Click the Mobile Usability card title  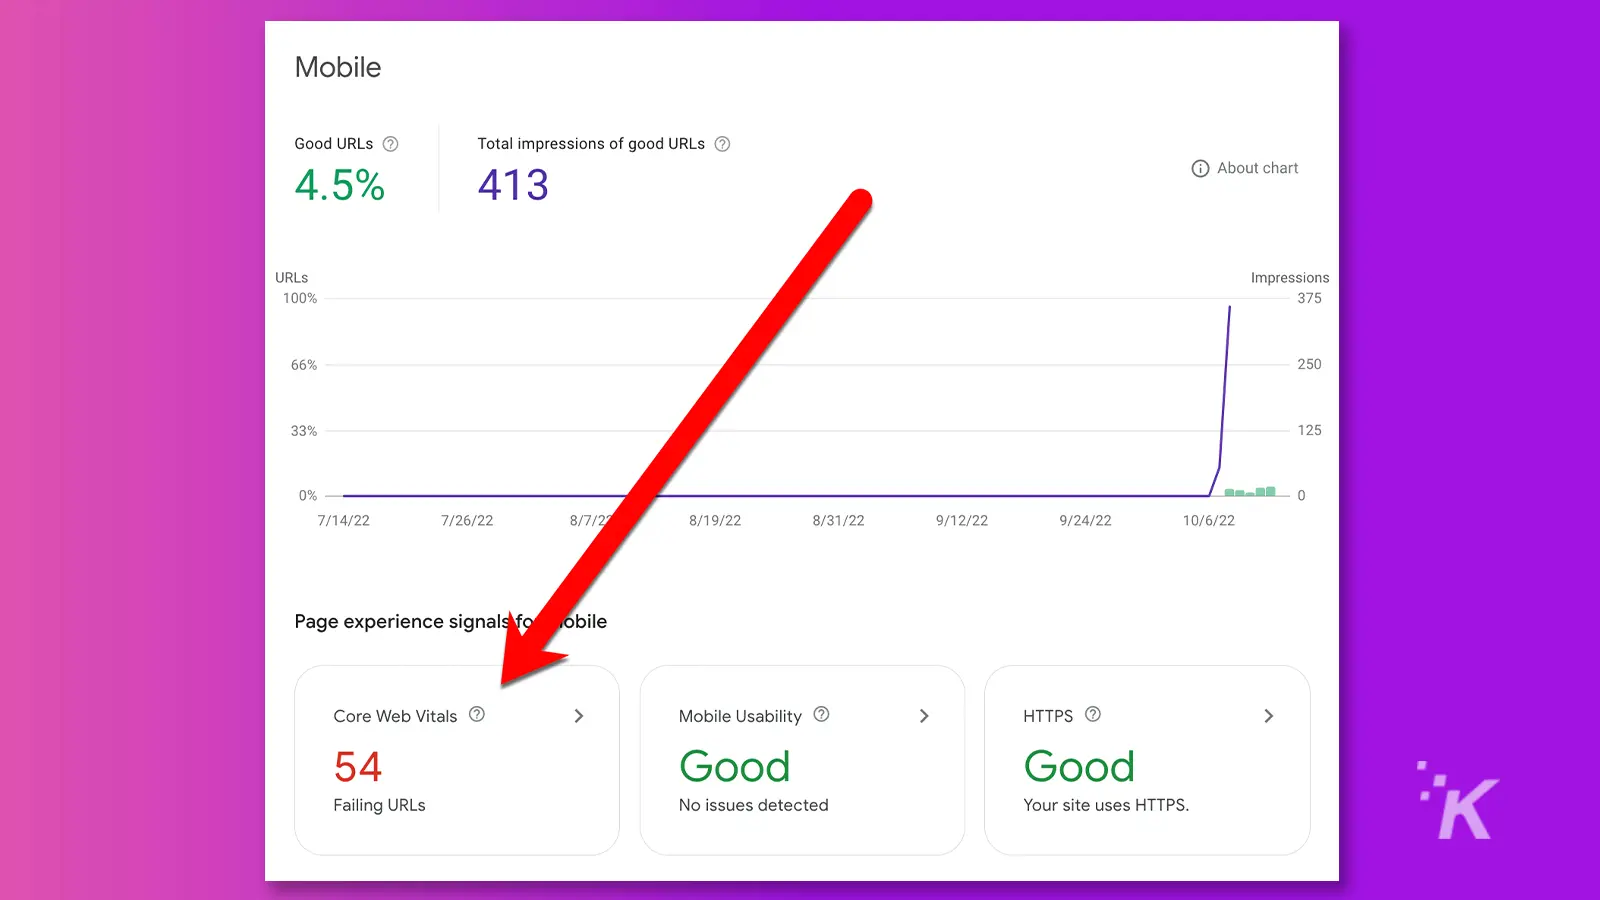tap(740, 716)
